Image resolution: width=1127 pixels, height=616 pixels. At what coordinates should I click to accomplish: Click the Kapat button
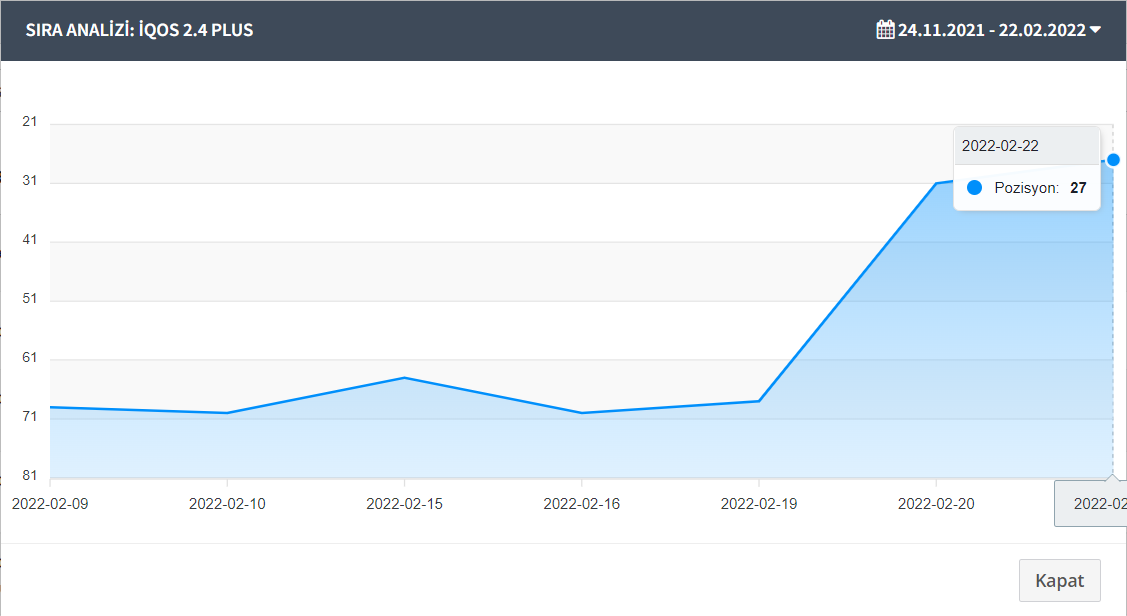click(x=1059, y=580)
